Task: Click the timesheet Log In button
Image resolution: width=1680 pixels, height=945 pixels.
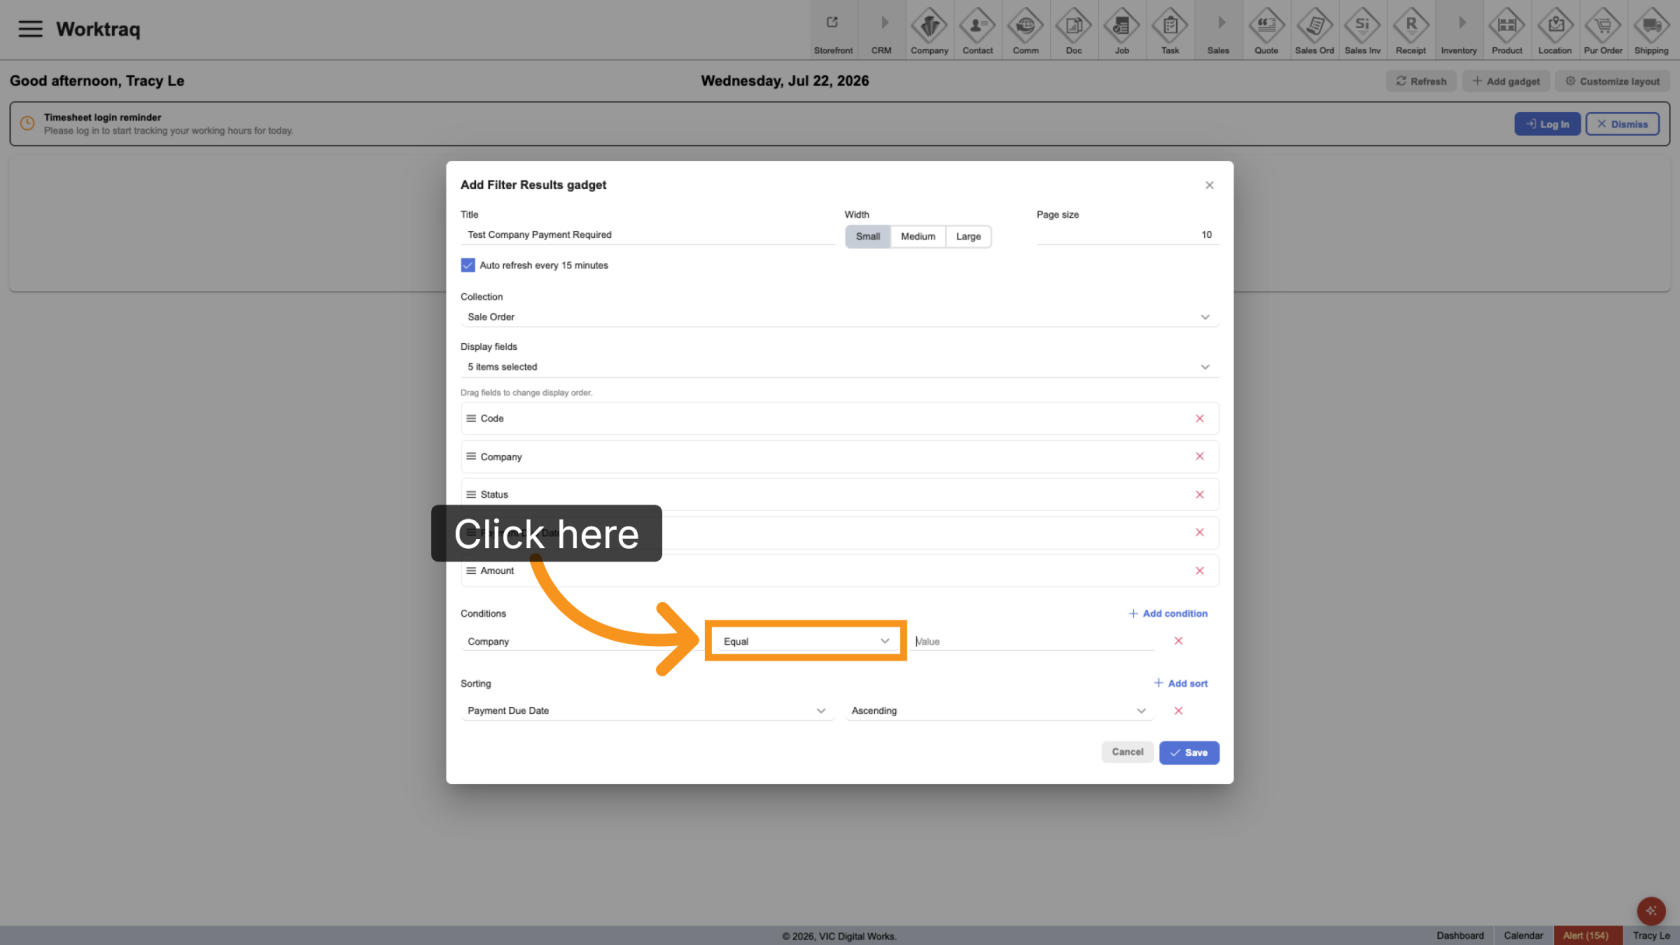Action: pyautogui.click(x=1548, y=124)
